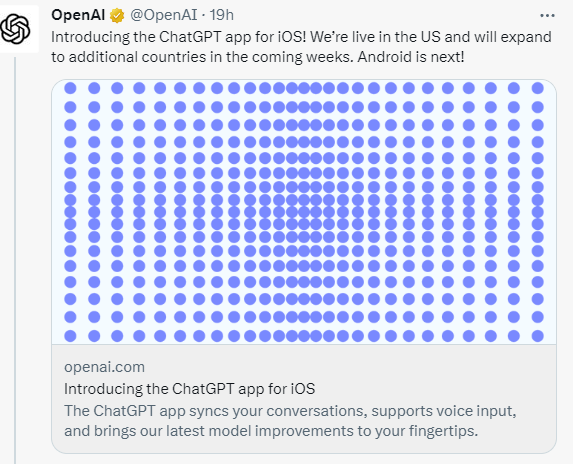Open the openai.com domain label
The width and height of the screenshot is (573, 464).
coord(105,367)
